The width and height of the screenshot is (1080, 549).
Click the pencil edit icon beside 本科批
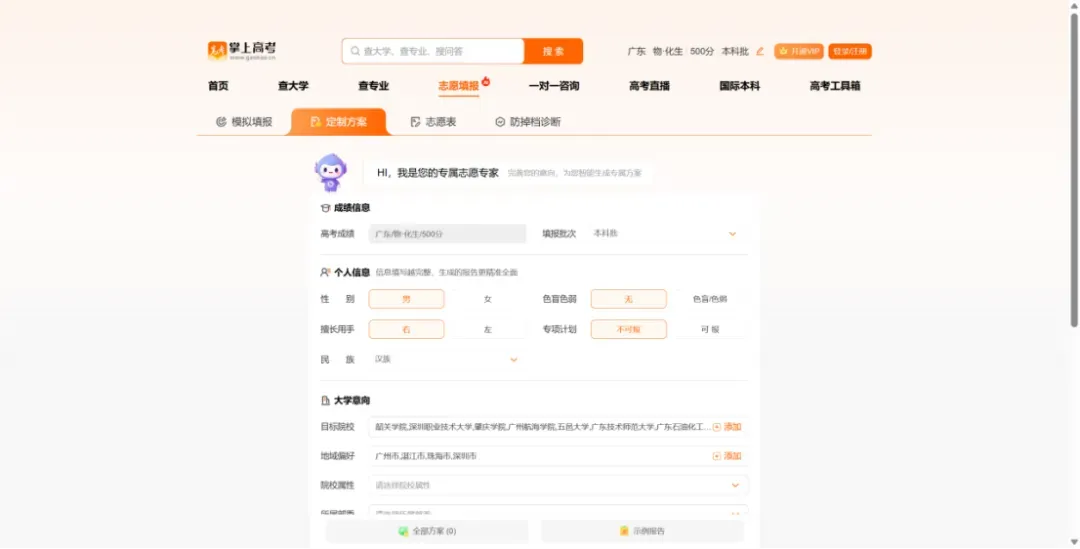tap(760, 52)
